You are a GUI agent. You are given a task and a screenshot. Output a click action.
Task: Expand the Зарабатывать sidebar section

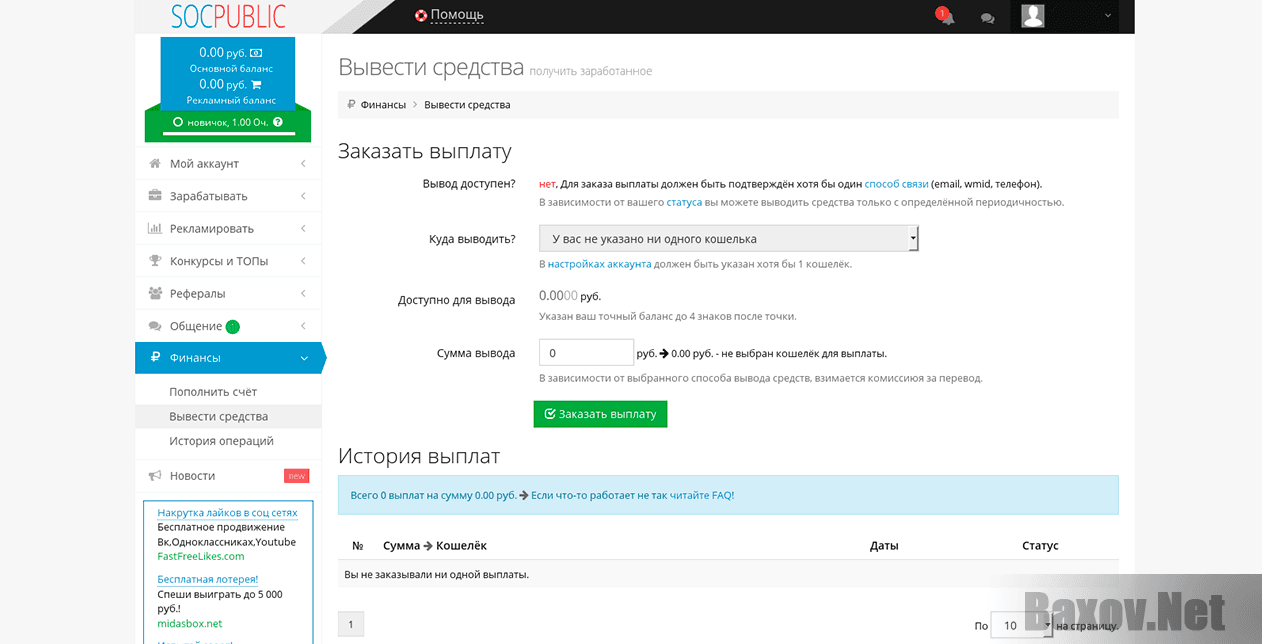pos(228,196)
